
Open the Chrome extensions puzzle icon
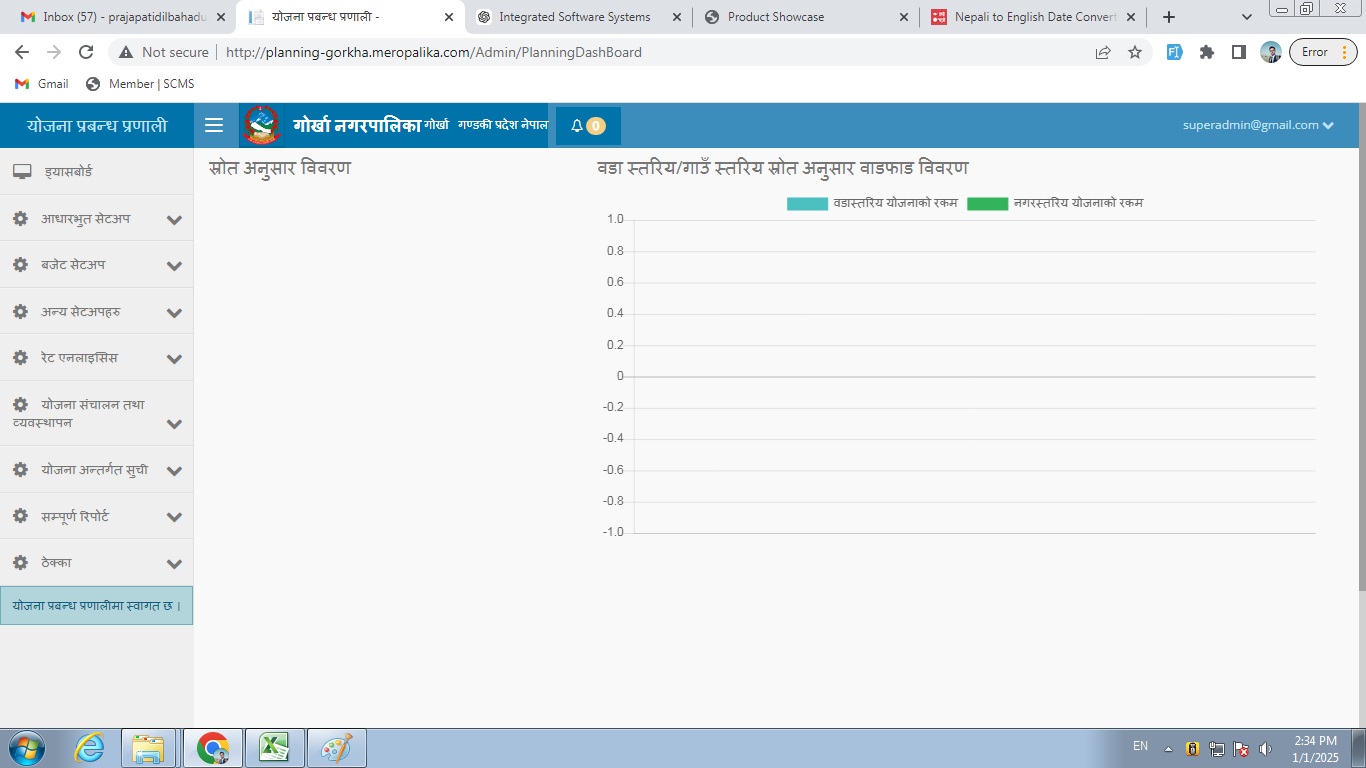pos(1207,52)
